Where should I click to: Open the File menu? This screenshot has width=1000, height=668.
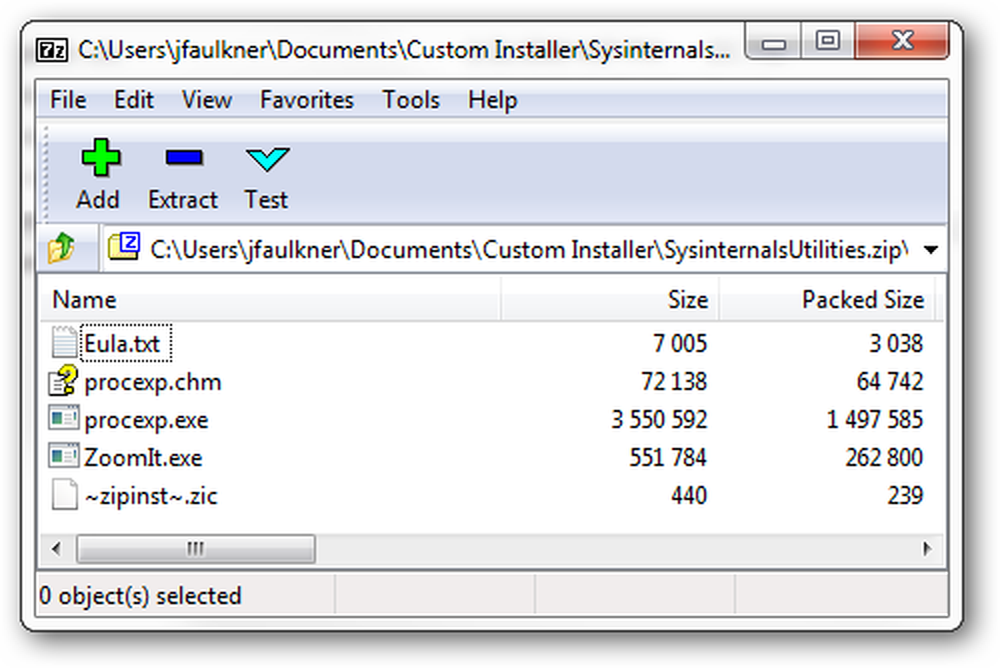(x=68, y=100)
